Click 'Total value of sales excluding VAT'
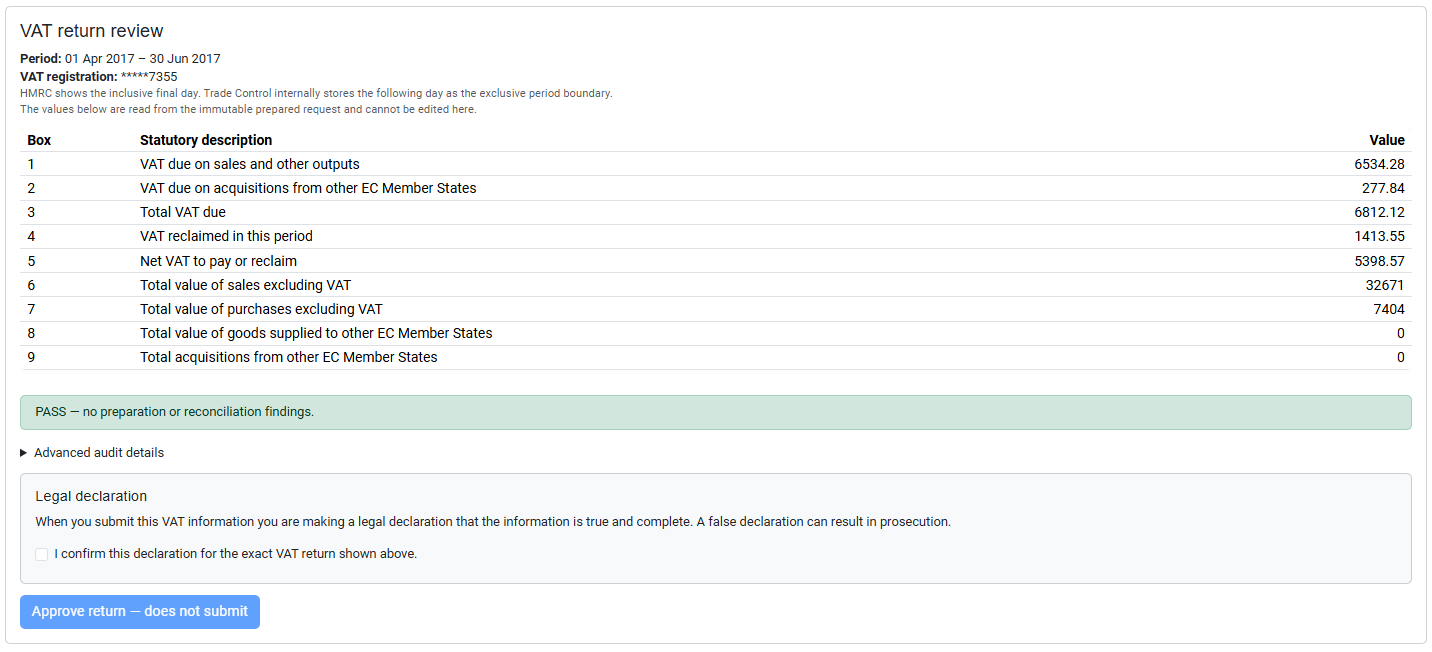Image resolution: width=1432 pixels, height=652 pixels. pos(245,285)
